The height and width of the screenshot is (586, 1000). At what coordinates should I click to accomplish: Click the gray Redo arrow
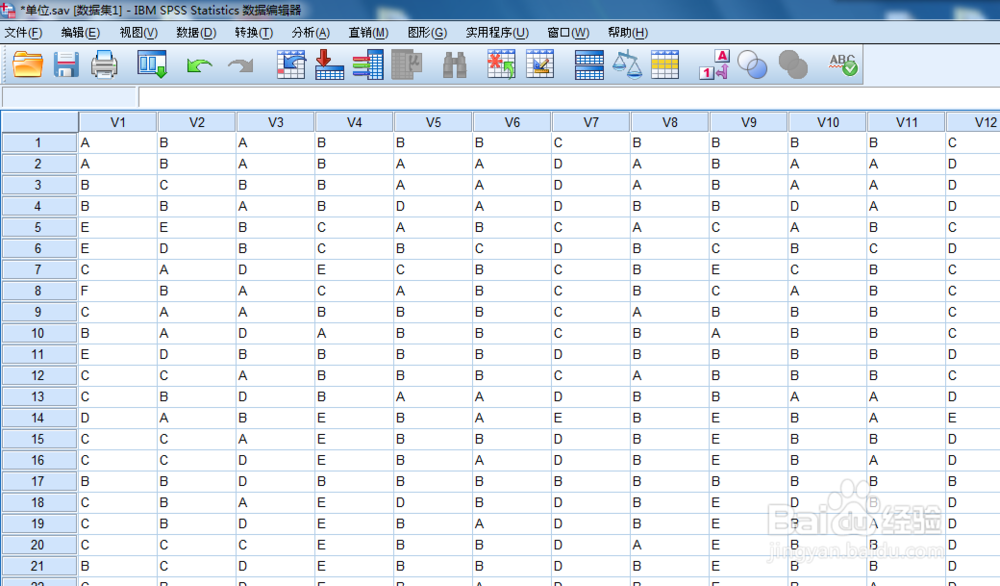pos(240,65)
